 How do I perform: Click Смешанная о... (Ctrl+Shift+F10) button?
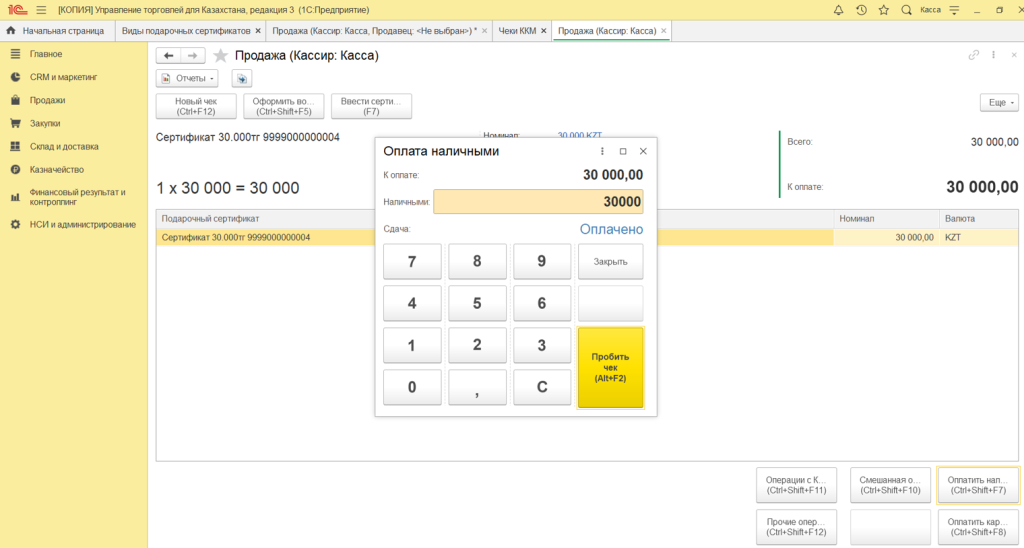coord(890,485)
